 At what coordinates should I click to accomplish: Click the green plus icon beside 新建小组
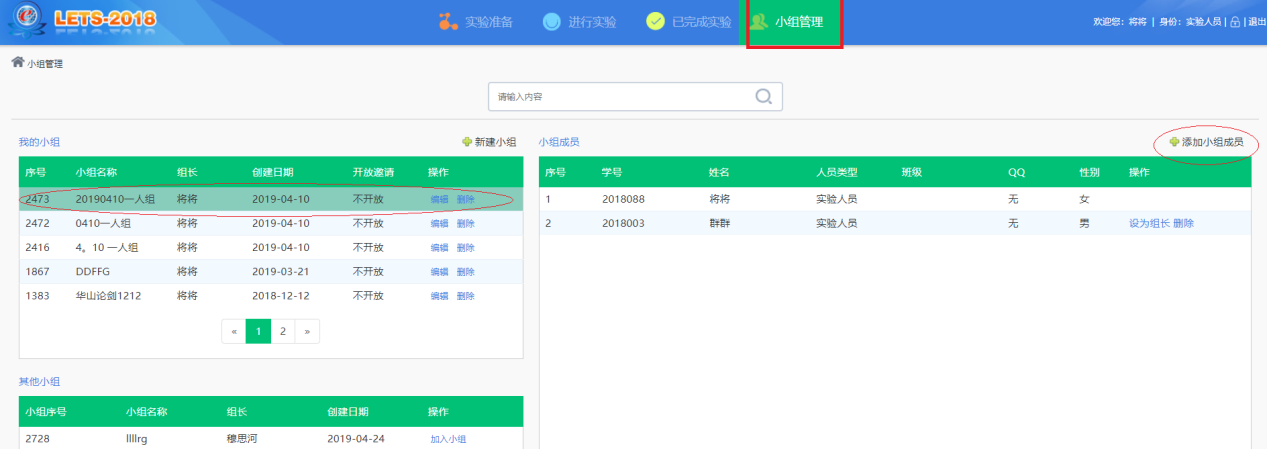click(x=466, y=142)
